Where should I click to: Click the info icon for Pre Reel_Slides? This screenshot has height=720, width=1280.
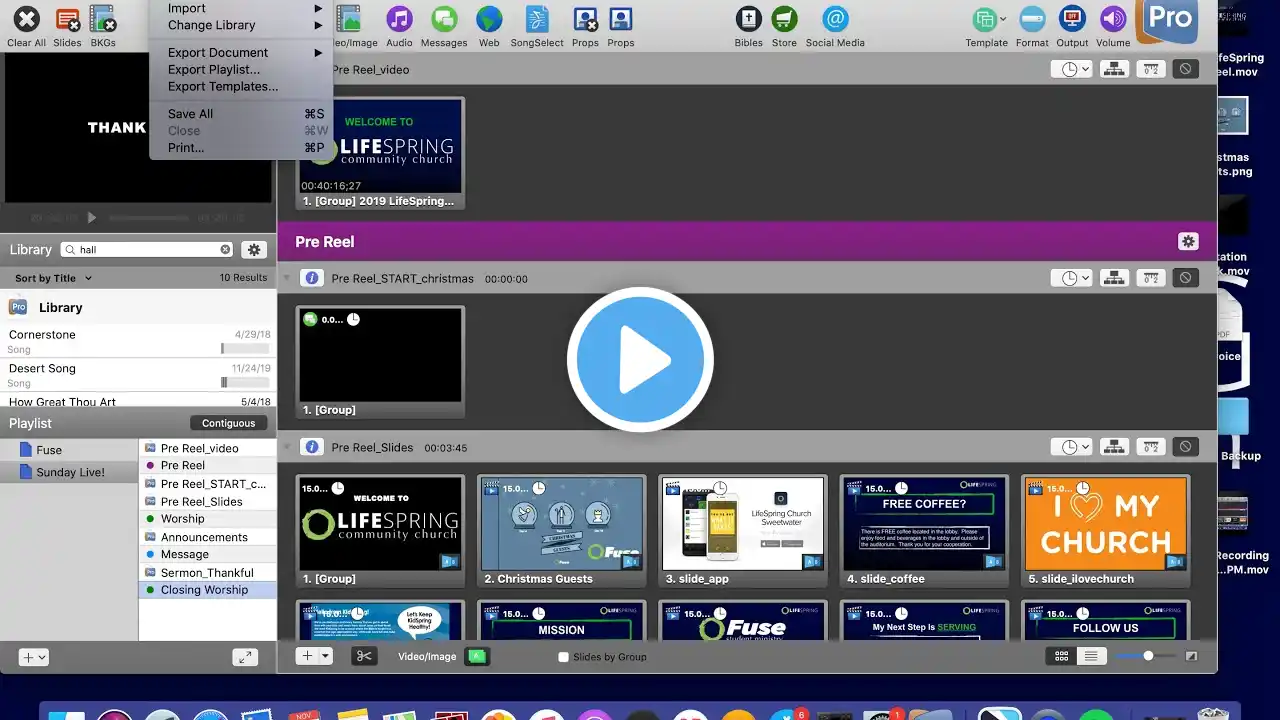click(312, 447)
